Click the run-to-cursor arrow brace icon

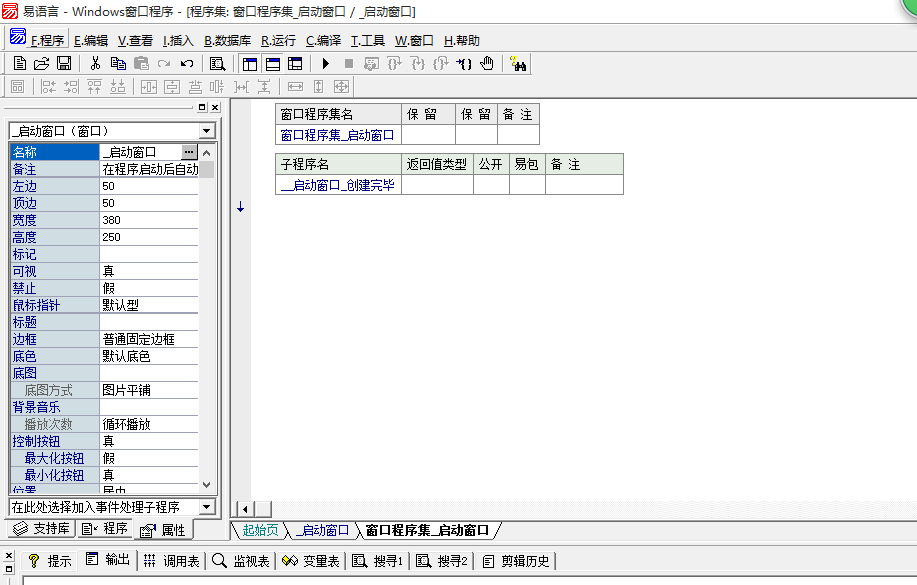click(464, 63)
